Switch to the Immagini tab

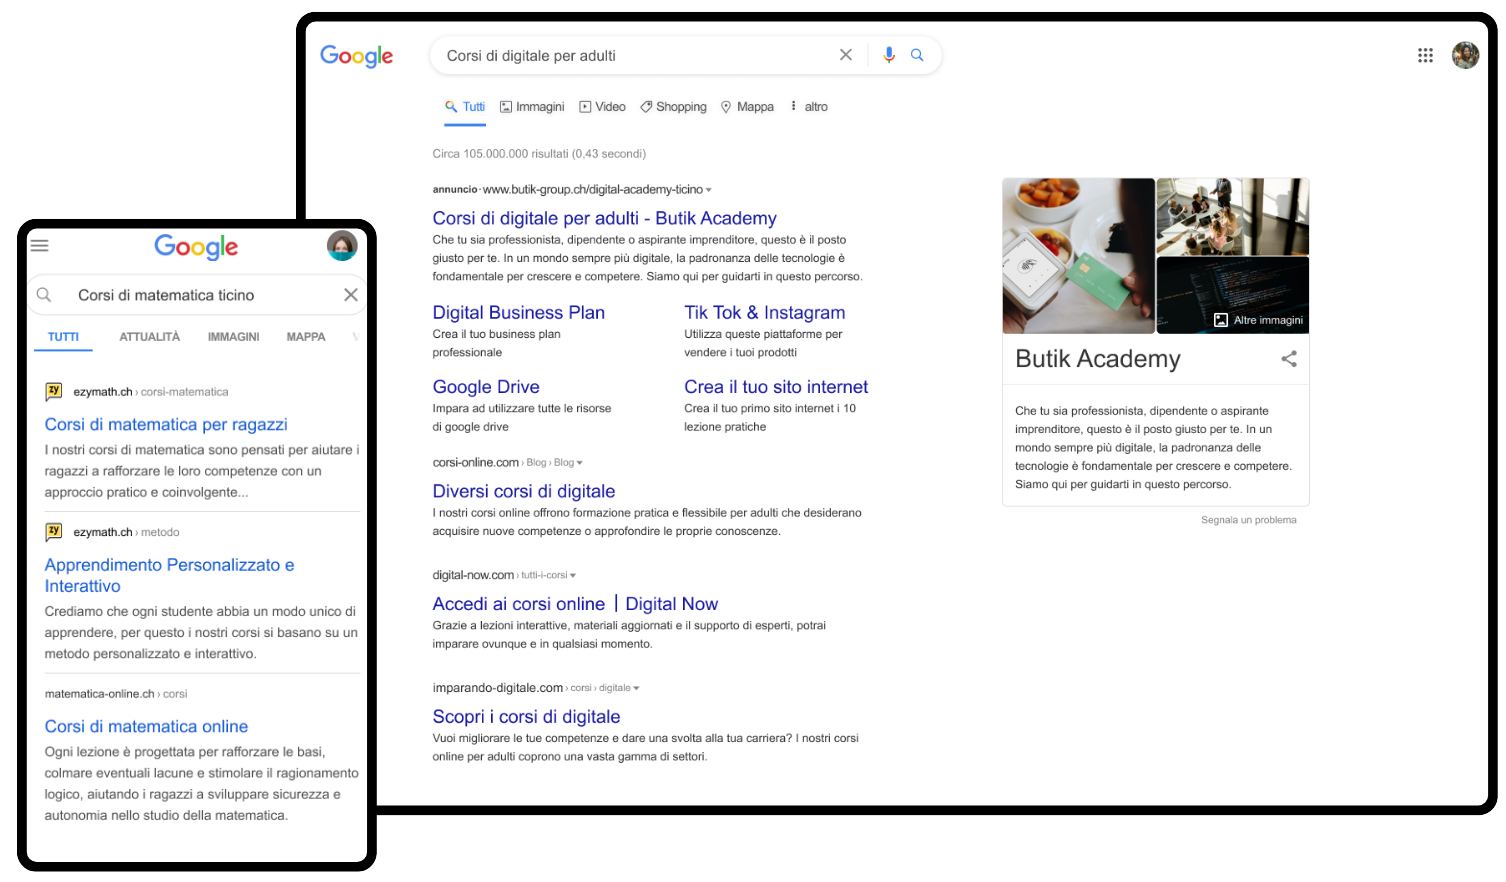tap(532, 107)
